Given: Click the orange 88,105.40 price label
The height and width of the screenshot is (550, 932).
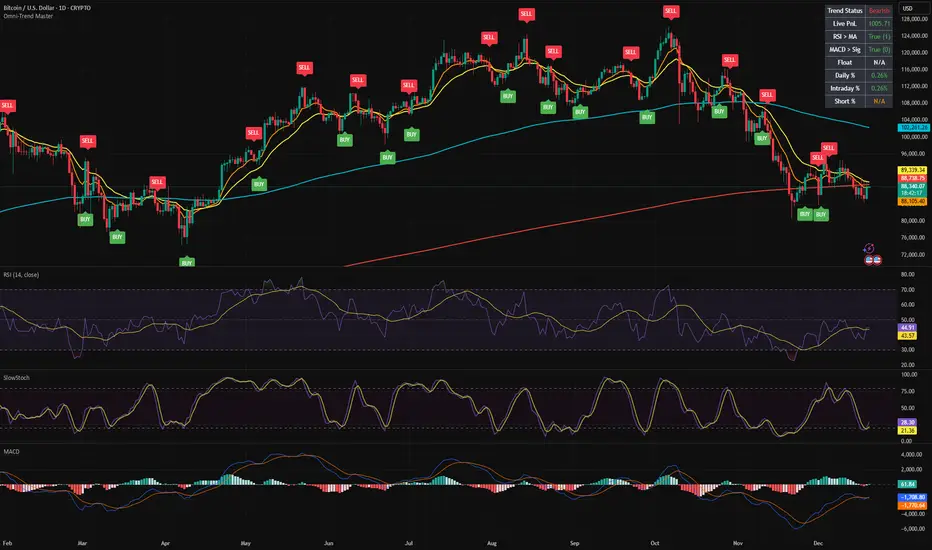Looking at the screenshot, I should 912,202.
